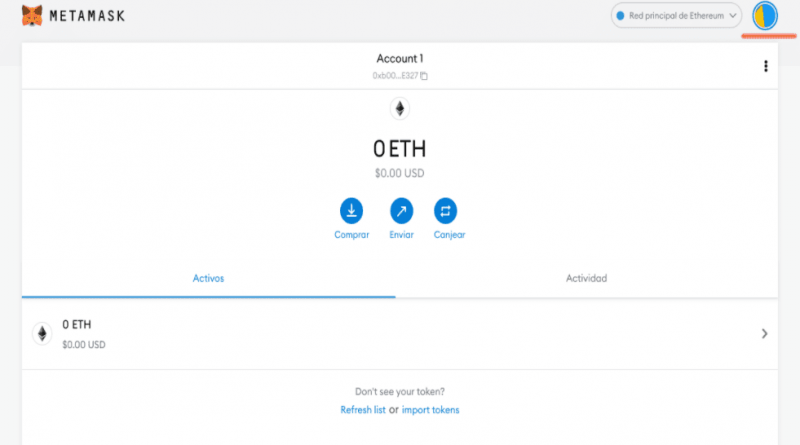The height and width of the screenshot is (445, 800).
Task: Click the Comprar download-arrow icon
Action: 351,211
